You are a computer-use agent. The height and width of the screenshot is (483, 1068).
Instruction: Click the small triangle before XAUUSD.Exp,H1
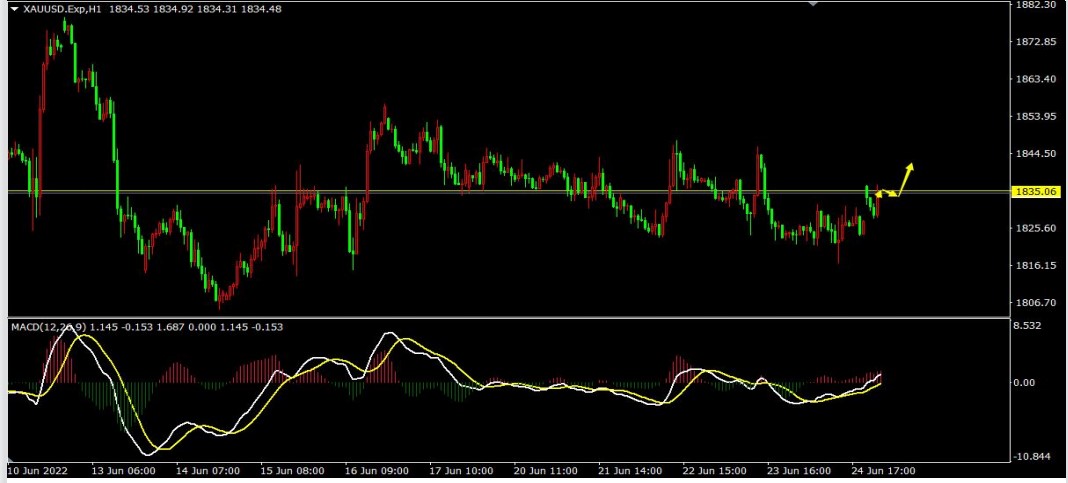click(x=14, y=9)
